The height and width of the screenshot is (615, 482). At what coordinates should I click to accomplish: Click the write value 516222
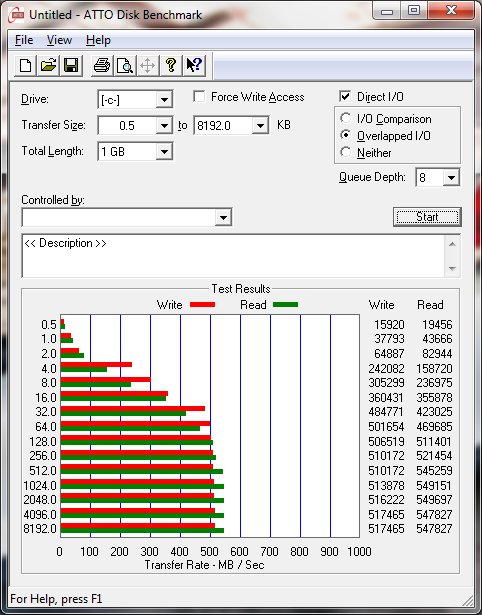coord(386,500)
